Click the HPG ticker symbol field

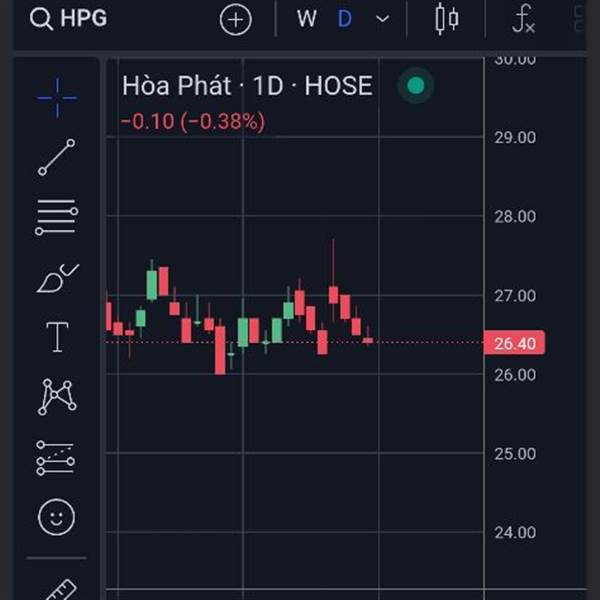[84, 19]
